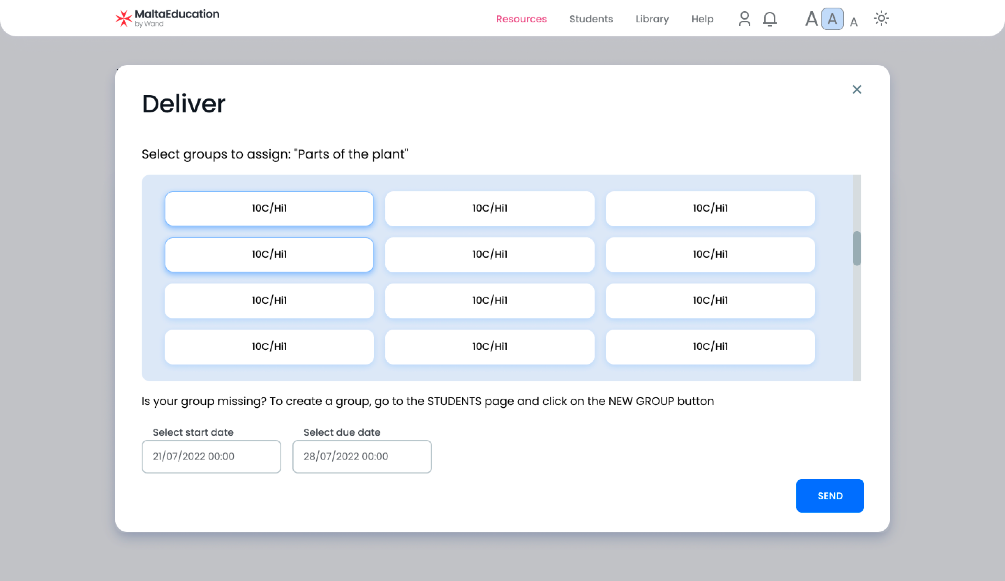Open the notifications bell
The height and width of the screenshot is (581, 1005).
770,19
